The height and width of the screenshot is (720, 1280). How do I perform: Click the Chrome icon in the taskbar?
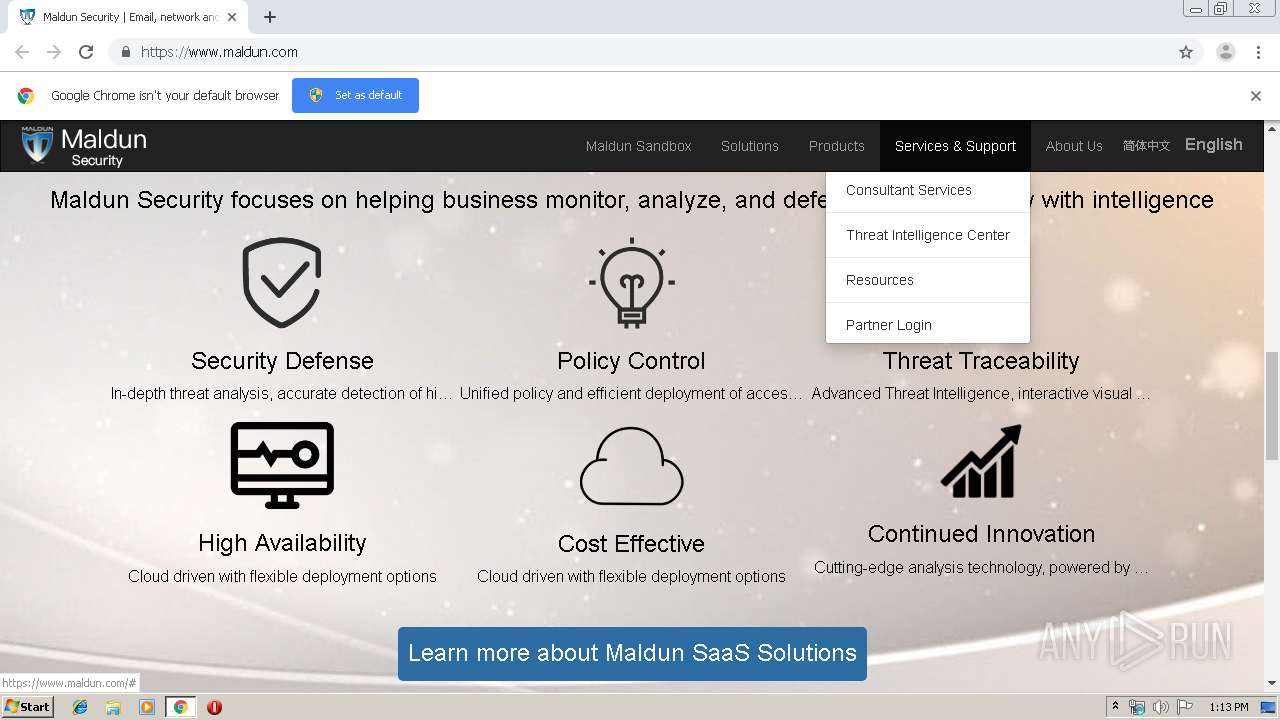pos(180,707)
